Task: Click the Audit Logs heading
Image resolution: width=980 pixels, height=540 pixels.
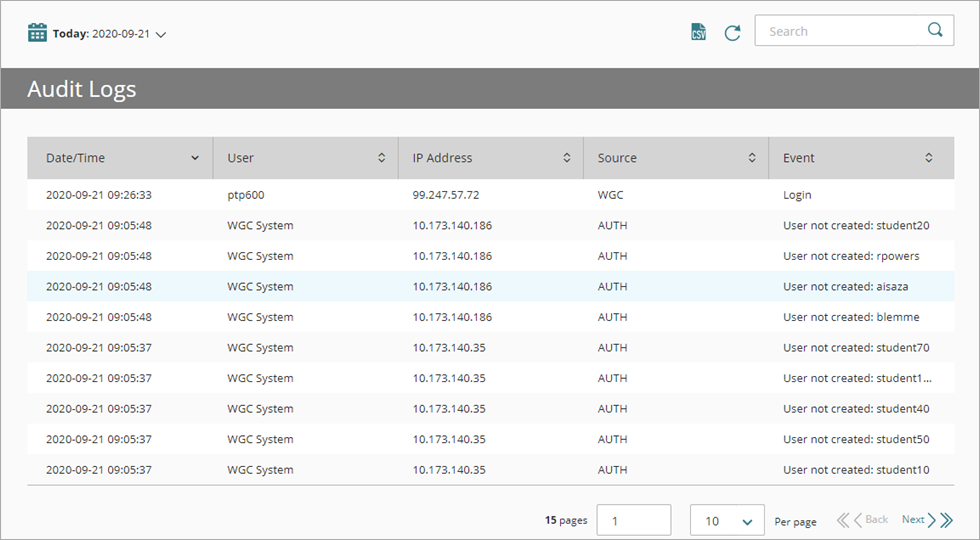Action: [81, 89]
